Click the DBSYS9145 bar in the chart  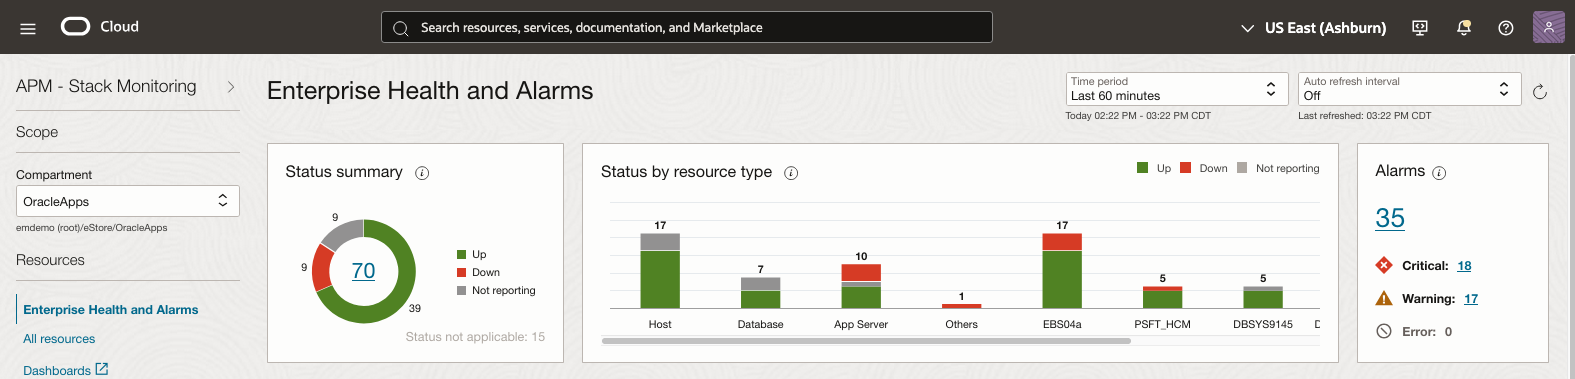tap(1263, 297)
